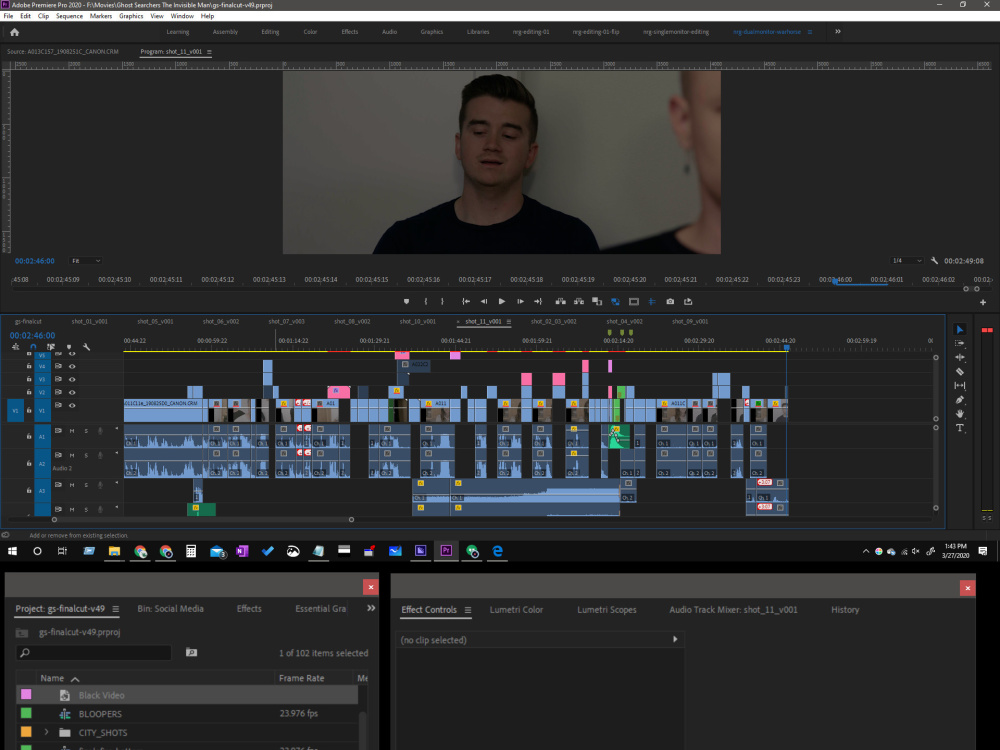Click timeline playhead timecode 00:02:46:00
This screenshot has width=1000, height=750.
click(33, 335)
